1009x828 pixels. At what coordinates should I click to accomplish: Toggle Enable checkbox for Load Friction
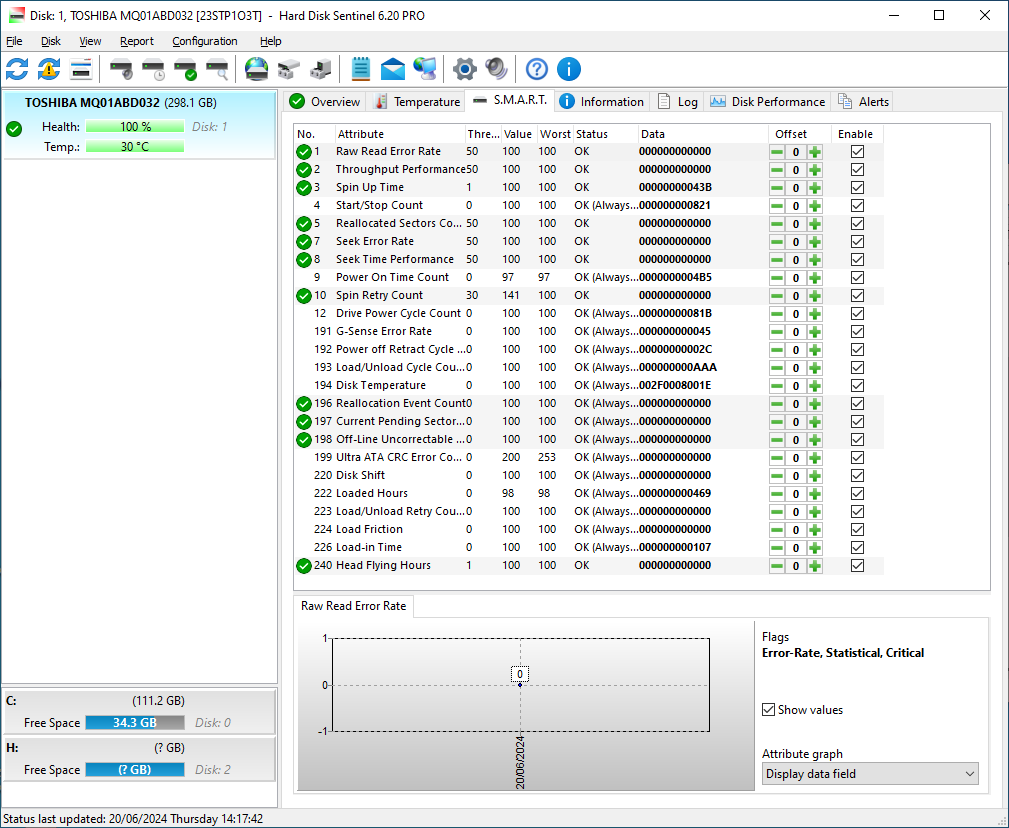(857, 530)
